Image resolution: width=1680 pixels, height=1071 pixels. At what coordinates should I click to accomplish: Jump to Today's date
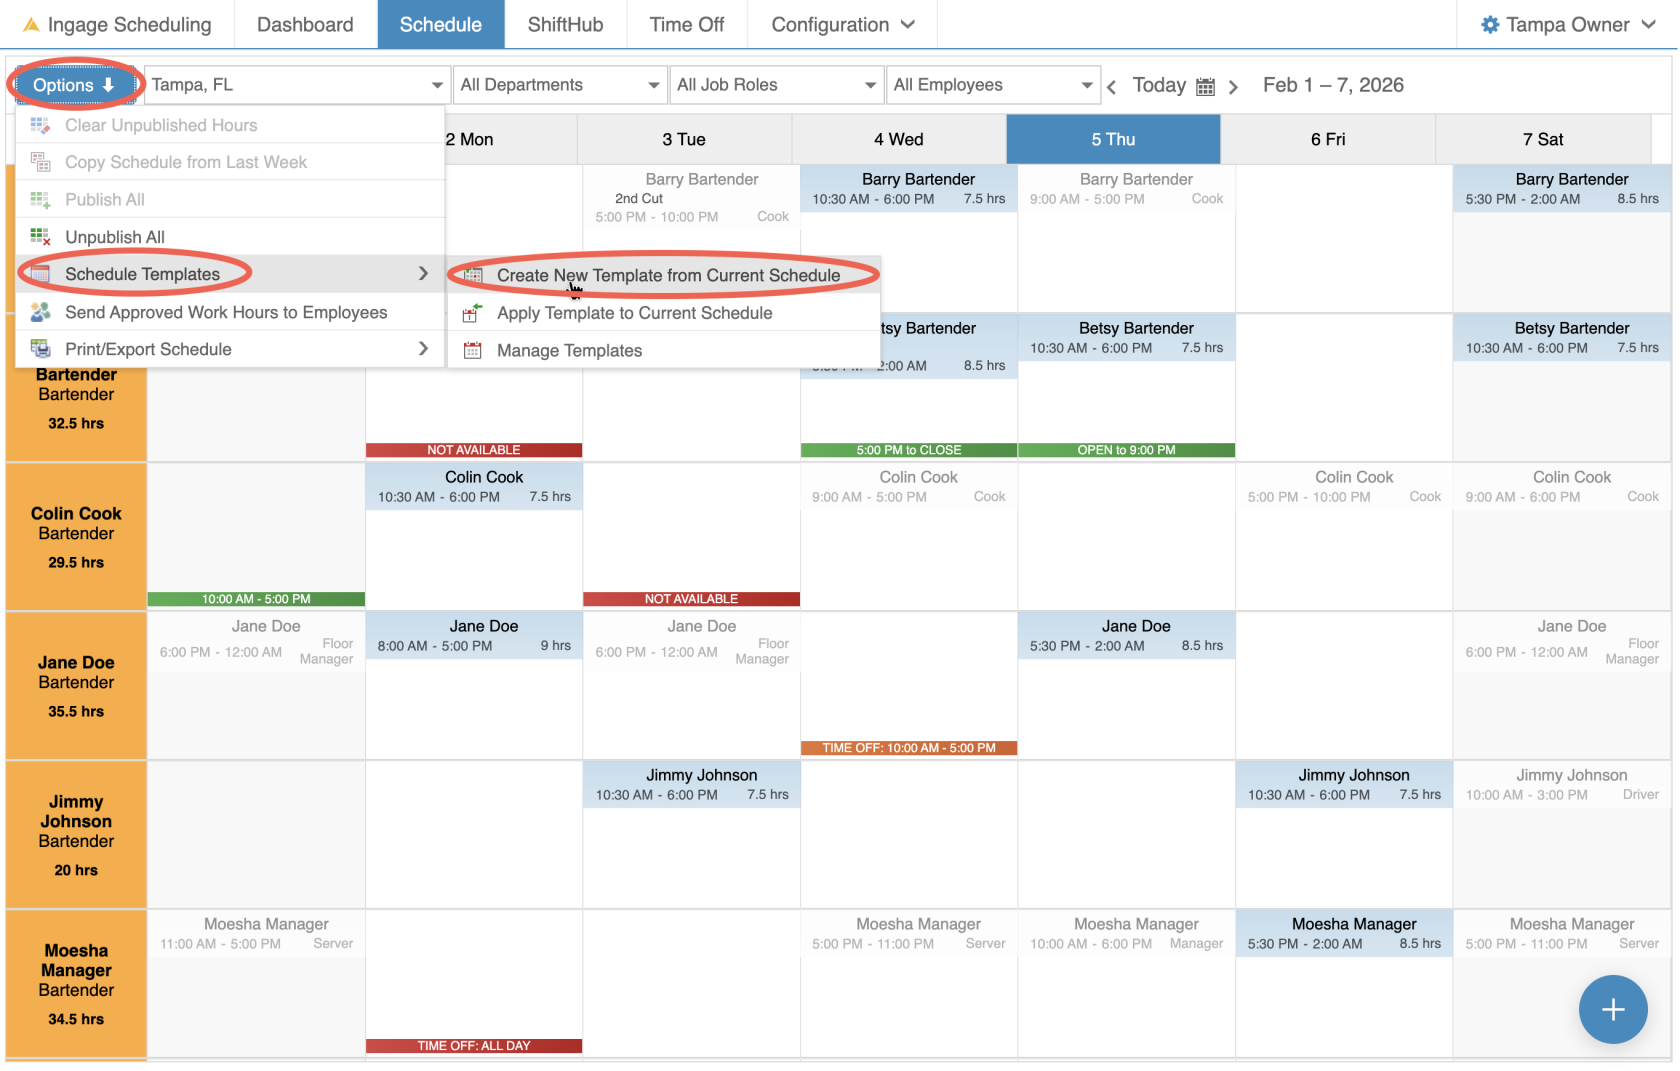point(1158,85)
